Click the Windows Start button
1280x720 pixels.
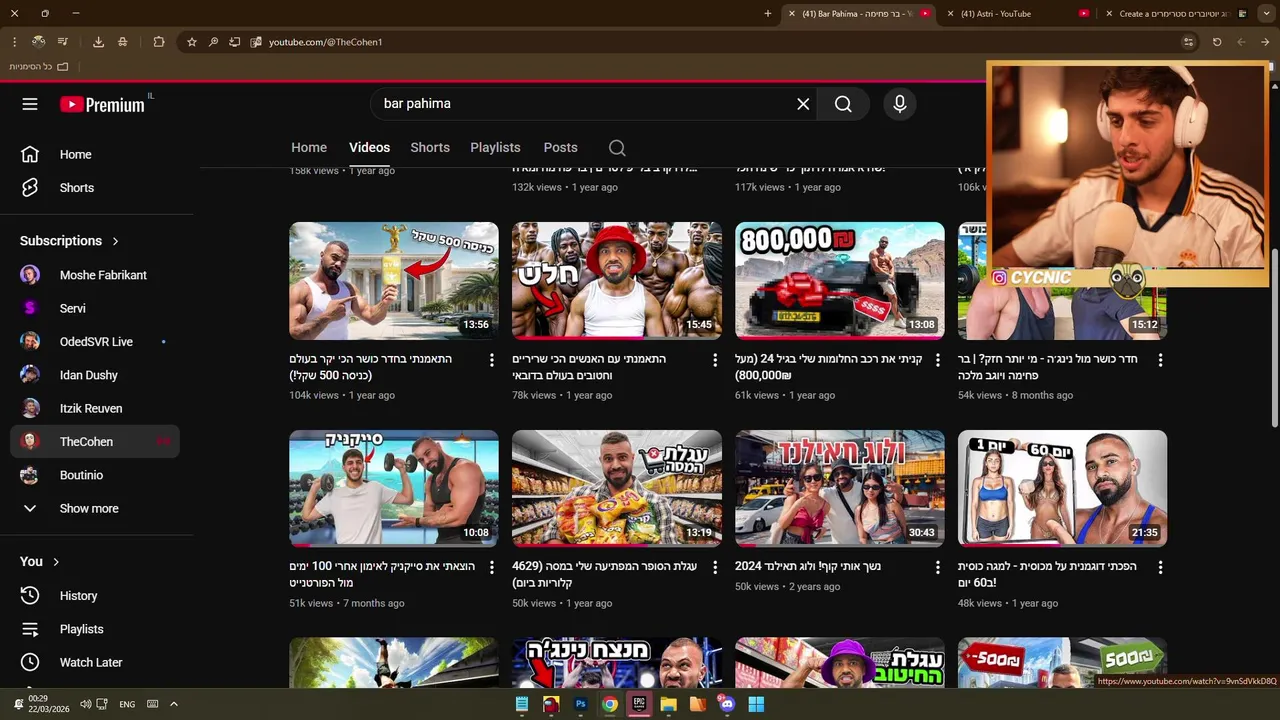pos(756,704)
